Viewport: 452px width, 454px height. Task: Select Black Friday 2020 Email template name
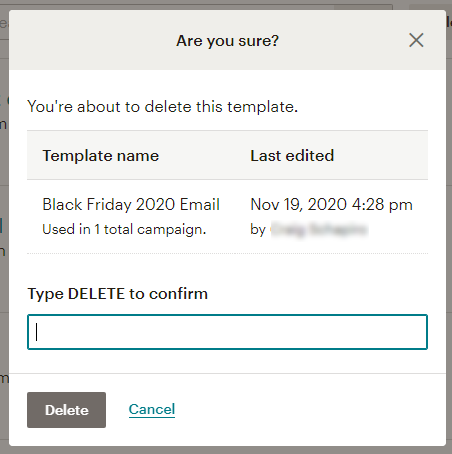click(x=131, y=204)
